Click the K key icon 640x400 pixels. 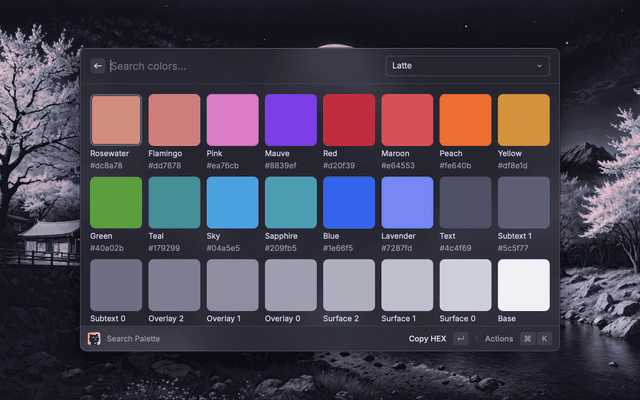[544, 339]
